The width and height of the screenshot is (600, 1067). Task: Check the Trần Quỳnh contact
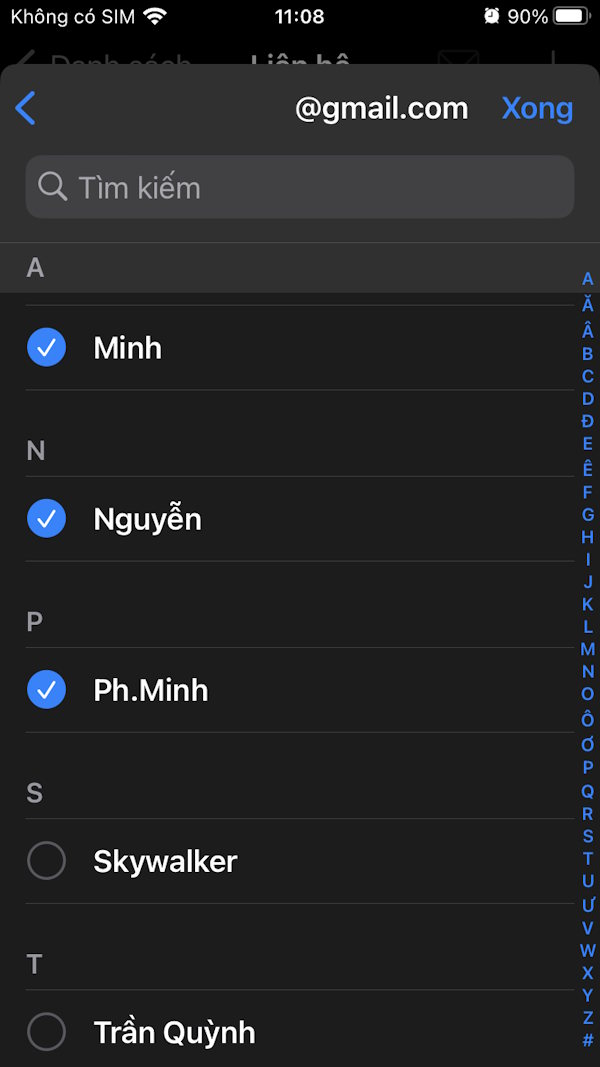[46, 1031]
